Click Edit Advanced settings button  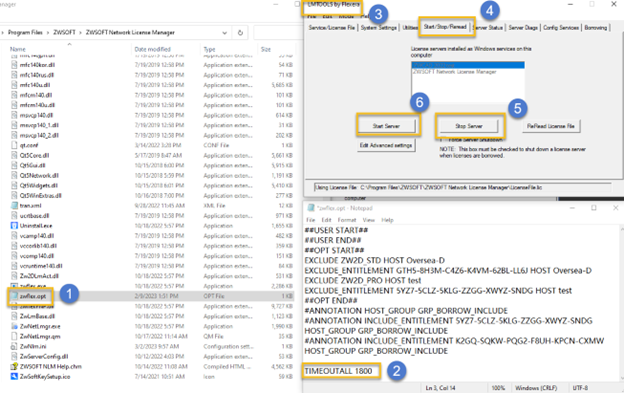[386, 145]
